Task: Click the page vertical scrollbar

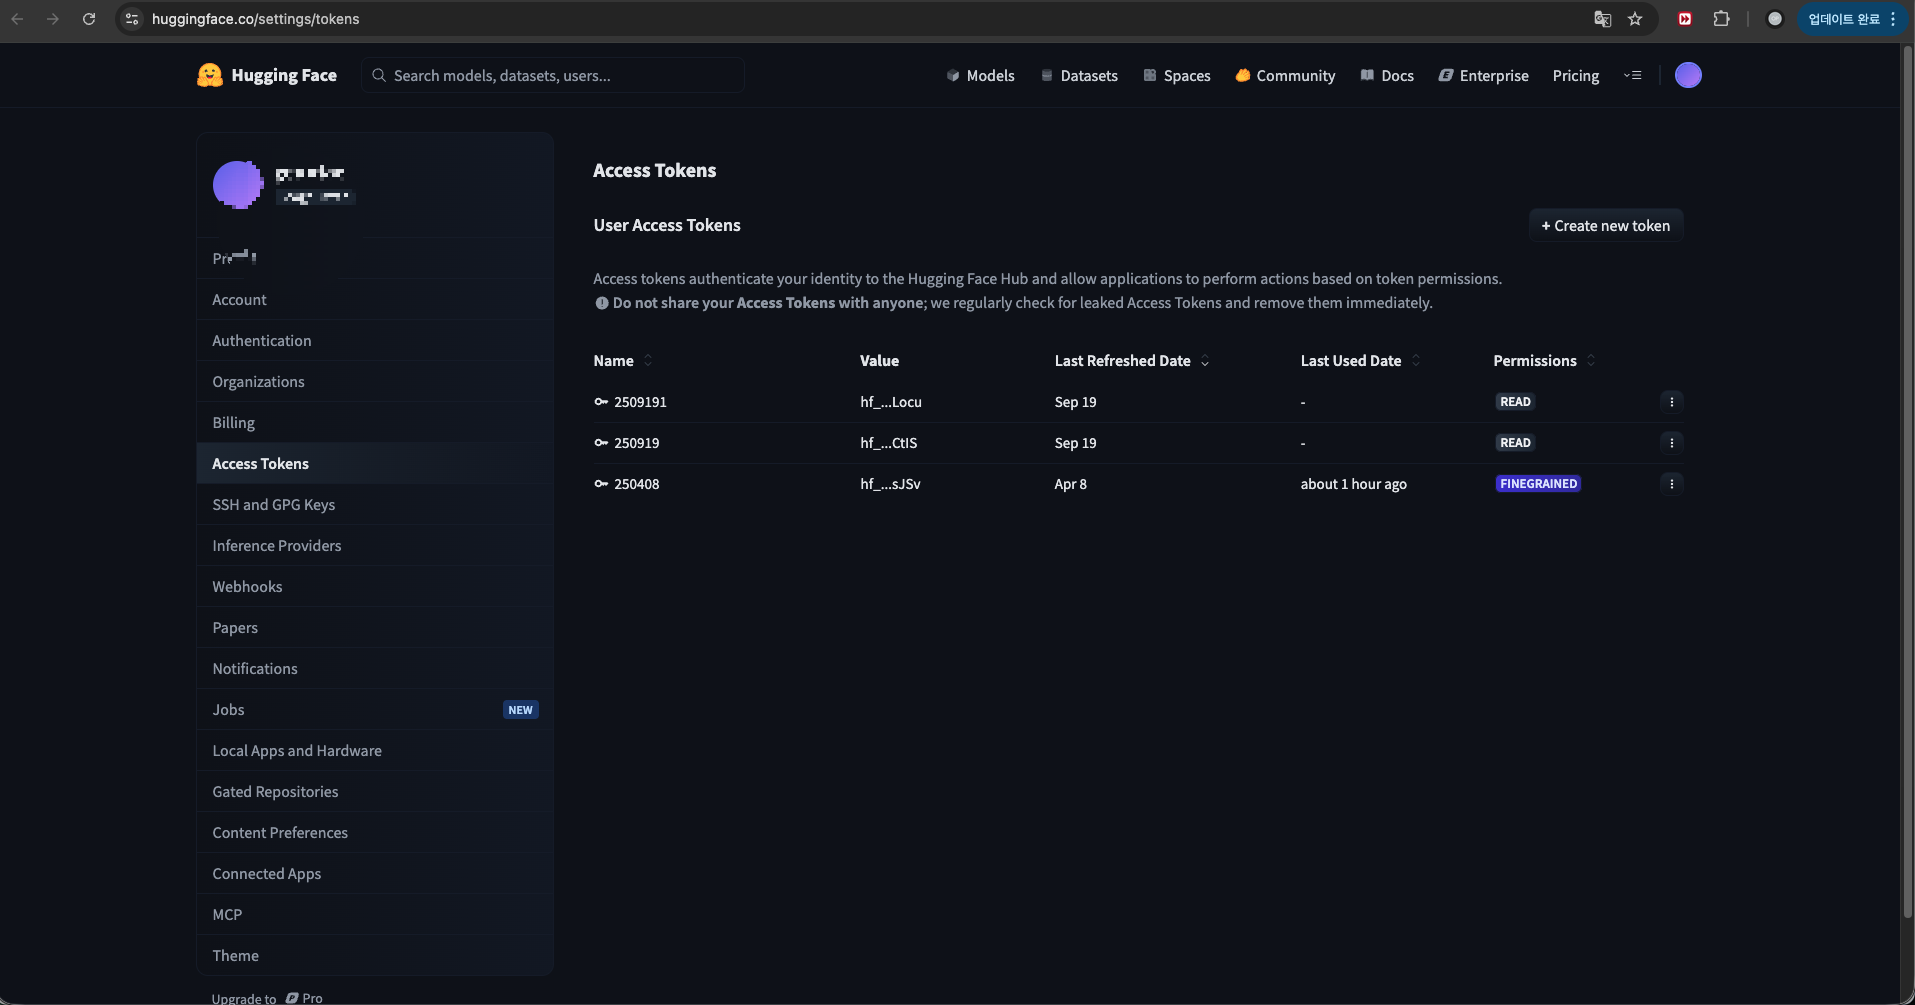Action: pyautogui.click(x=1907, y=480)
